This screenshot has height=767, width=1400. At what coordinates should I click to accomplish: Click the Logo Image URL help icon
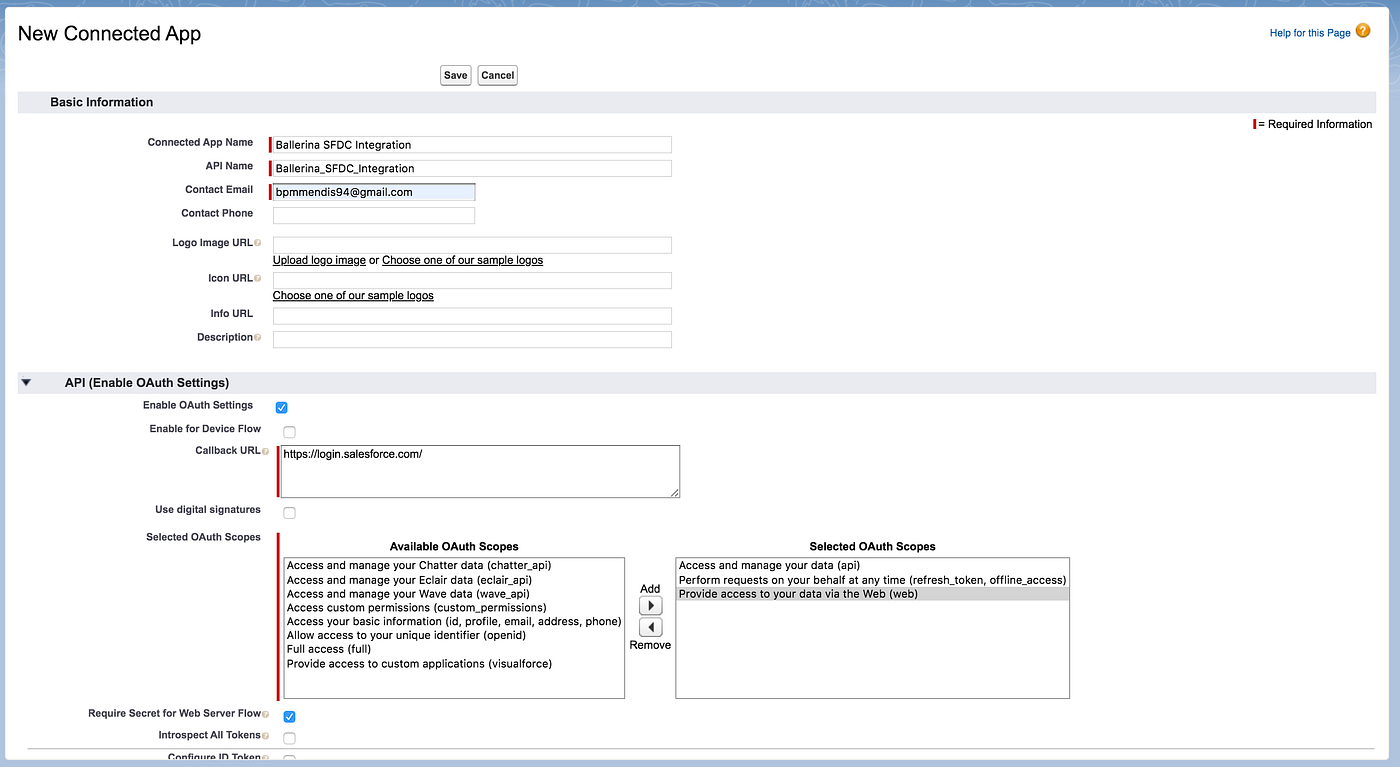click(257, 242)
